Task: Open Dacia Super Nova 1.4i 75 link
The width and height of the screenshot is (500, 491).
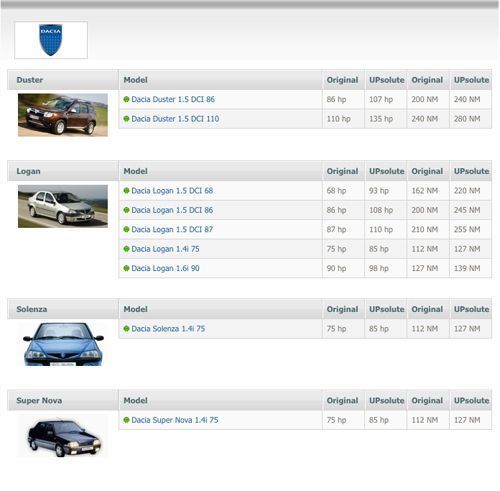Action: pyautogui.click(x=175, y=420)
